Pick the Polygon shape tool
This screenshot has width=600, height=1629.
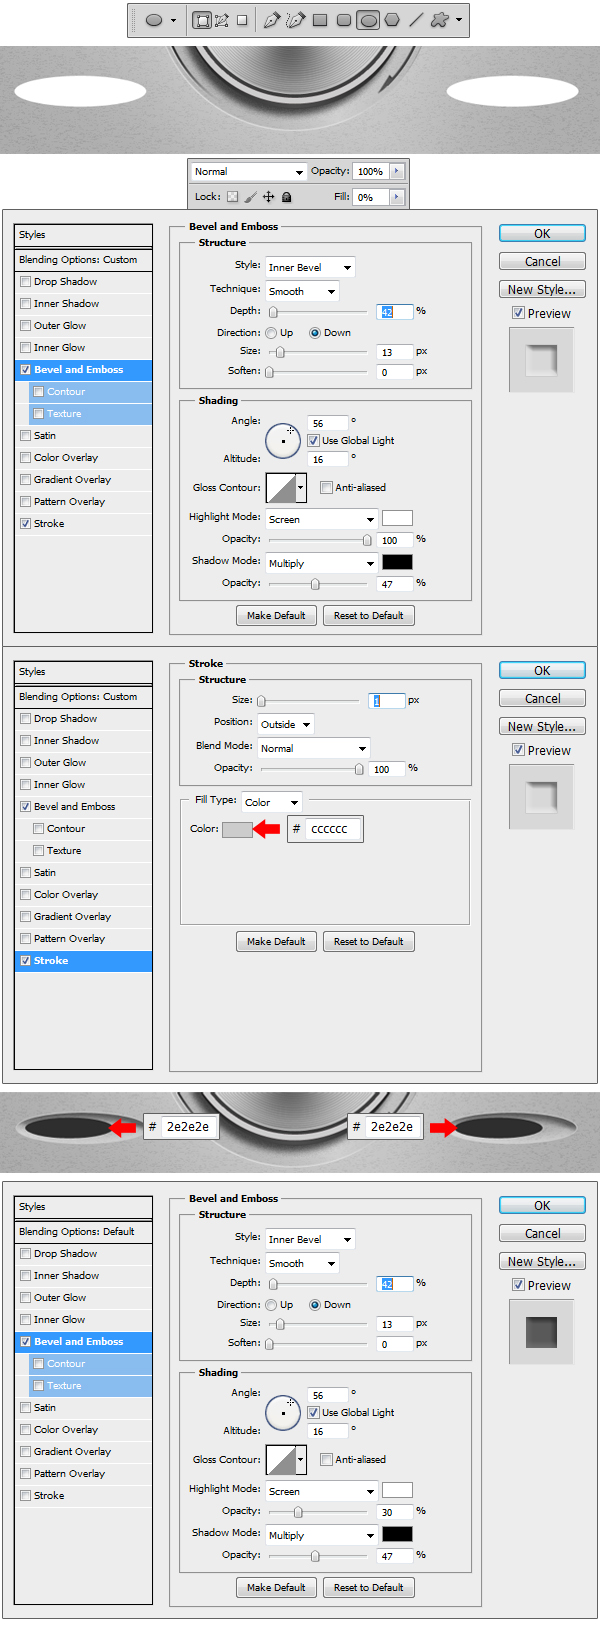pos(392,20)
